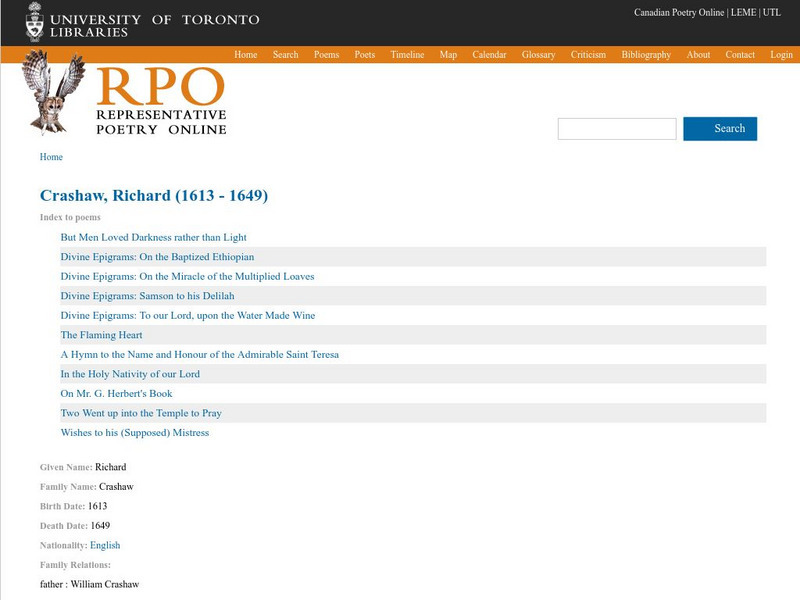The image size is (800, 600).
Task: Open the Bibliography menu item
Action: tap(646, 55)
